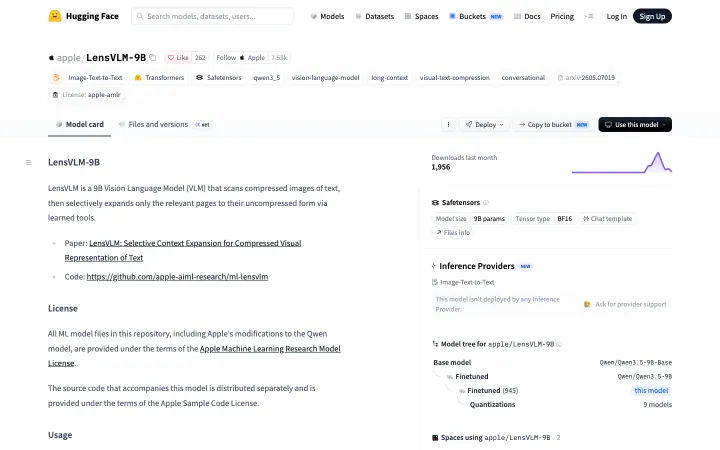The image size is (720, 450).
Task: Open the License: apple-amlr tag
Action: (87, 95)
